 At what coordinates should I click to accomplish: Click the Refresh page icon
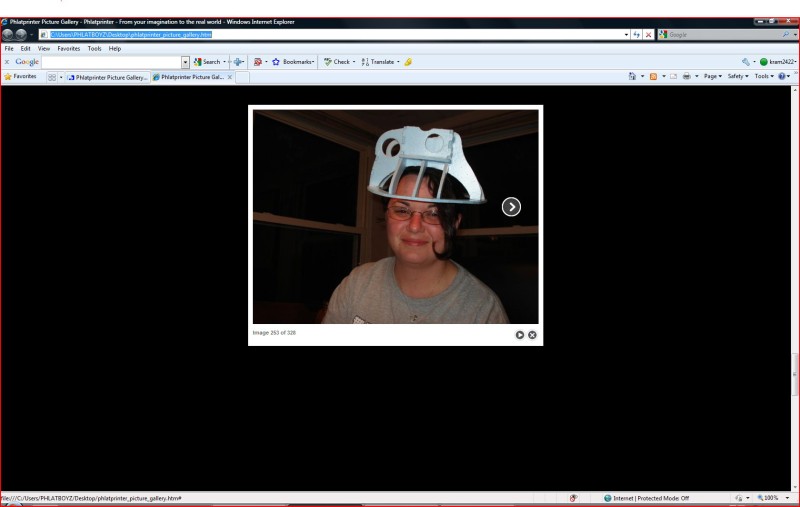click(637, 34)
